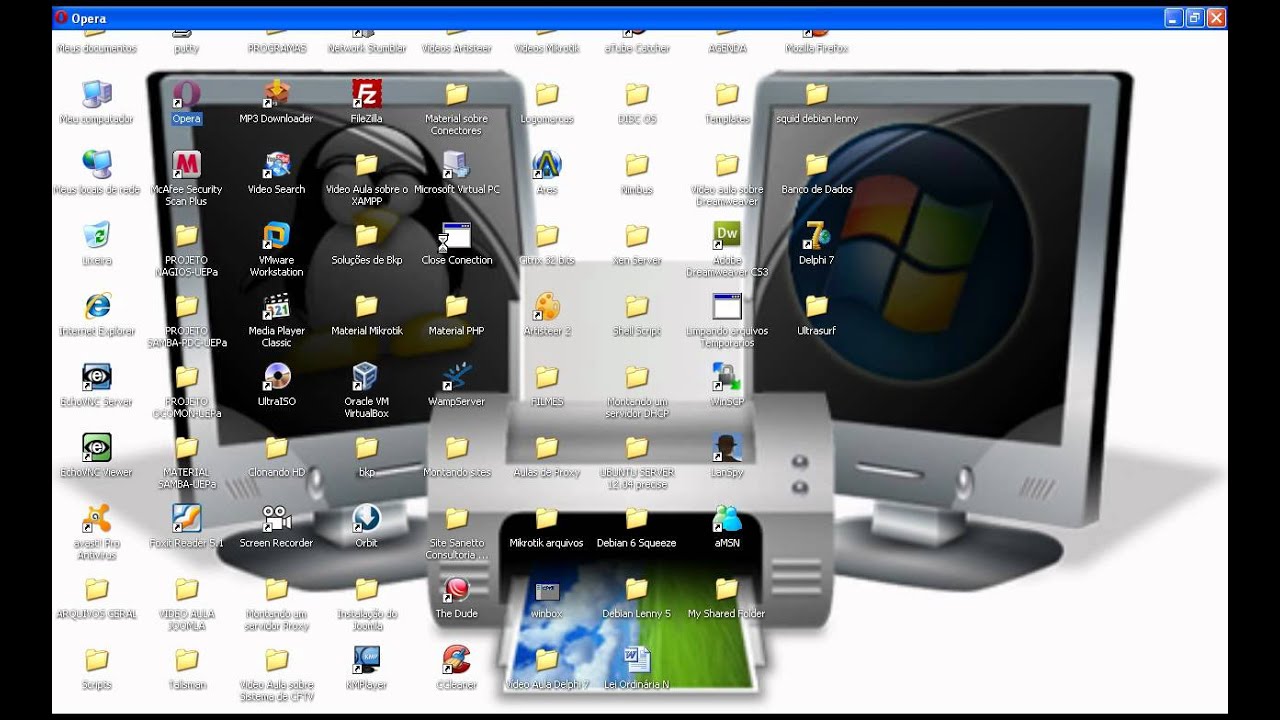The height and width of the screenshot is (720, 1280).
Task: Open Soluções de Bkp folder
Action: tap(367, 236)
